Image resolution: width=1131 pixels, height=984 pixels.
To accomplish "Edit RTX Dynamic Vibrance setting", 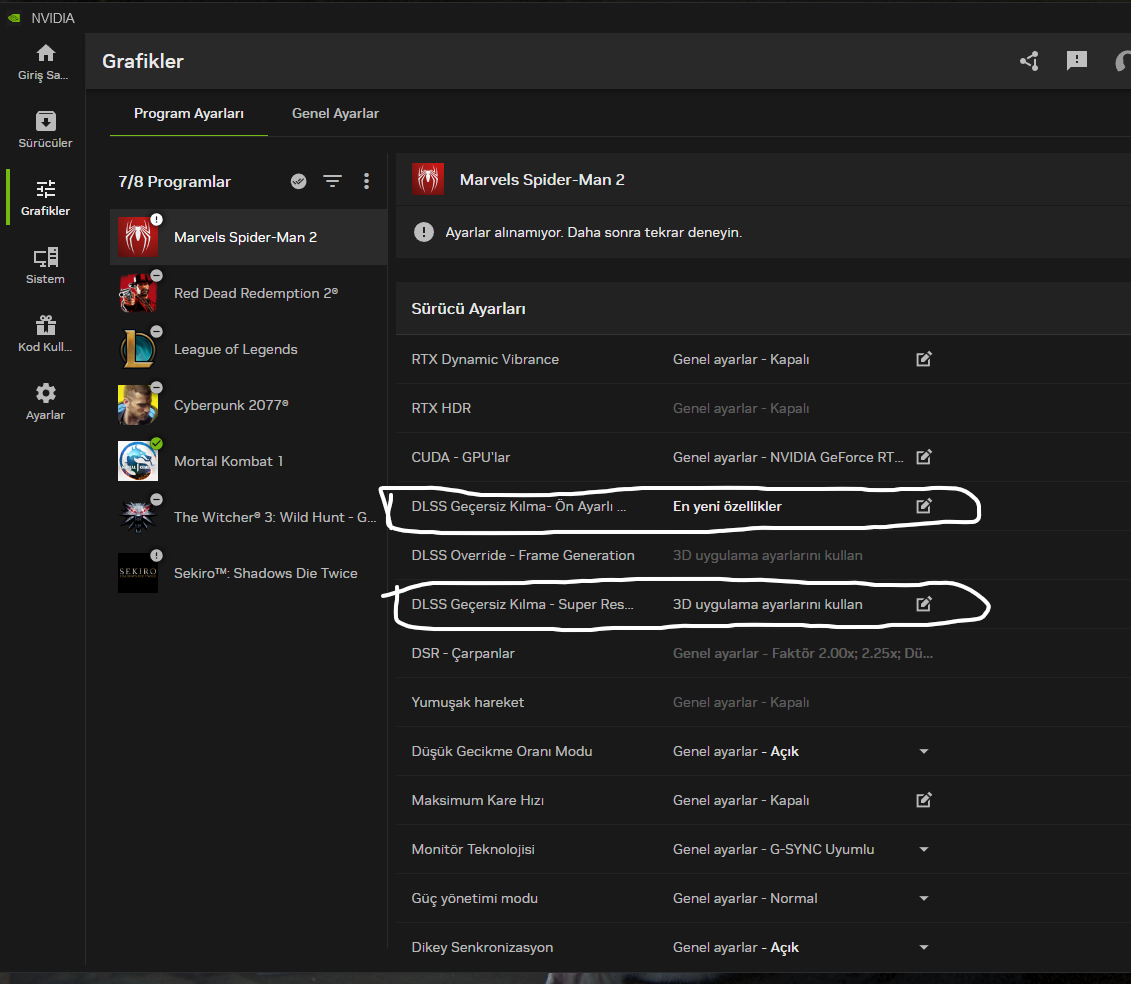I will pyautogui.click(x=924, y=359).
